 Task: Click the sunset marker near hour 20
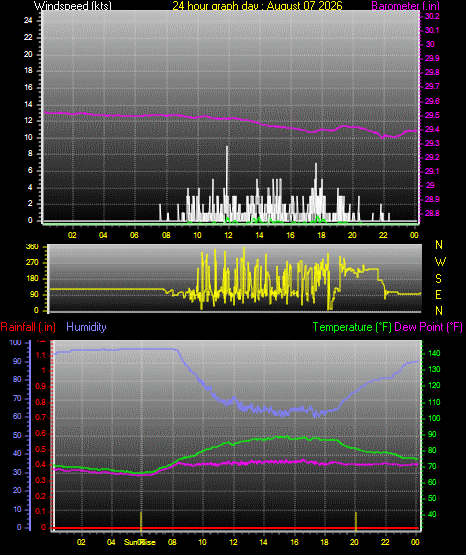point(356,521)
